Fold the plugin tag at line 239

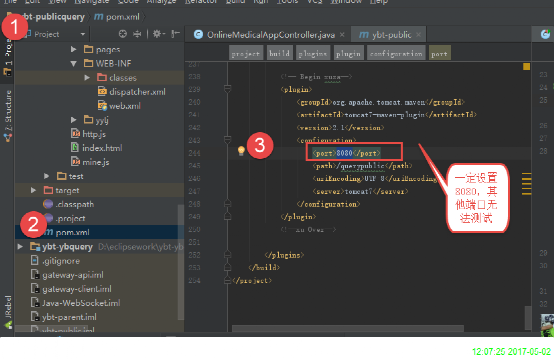[x=228, y=89]
